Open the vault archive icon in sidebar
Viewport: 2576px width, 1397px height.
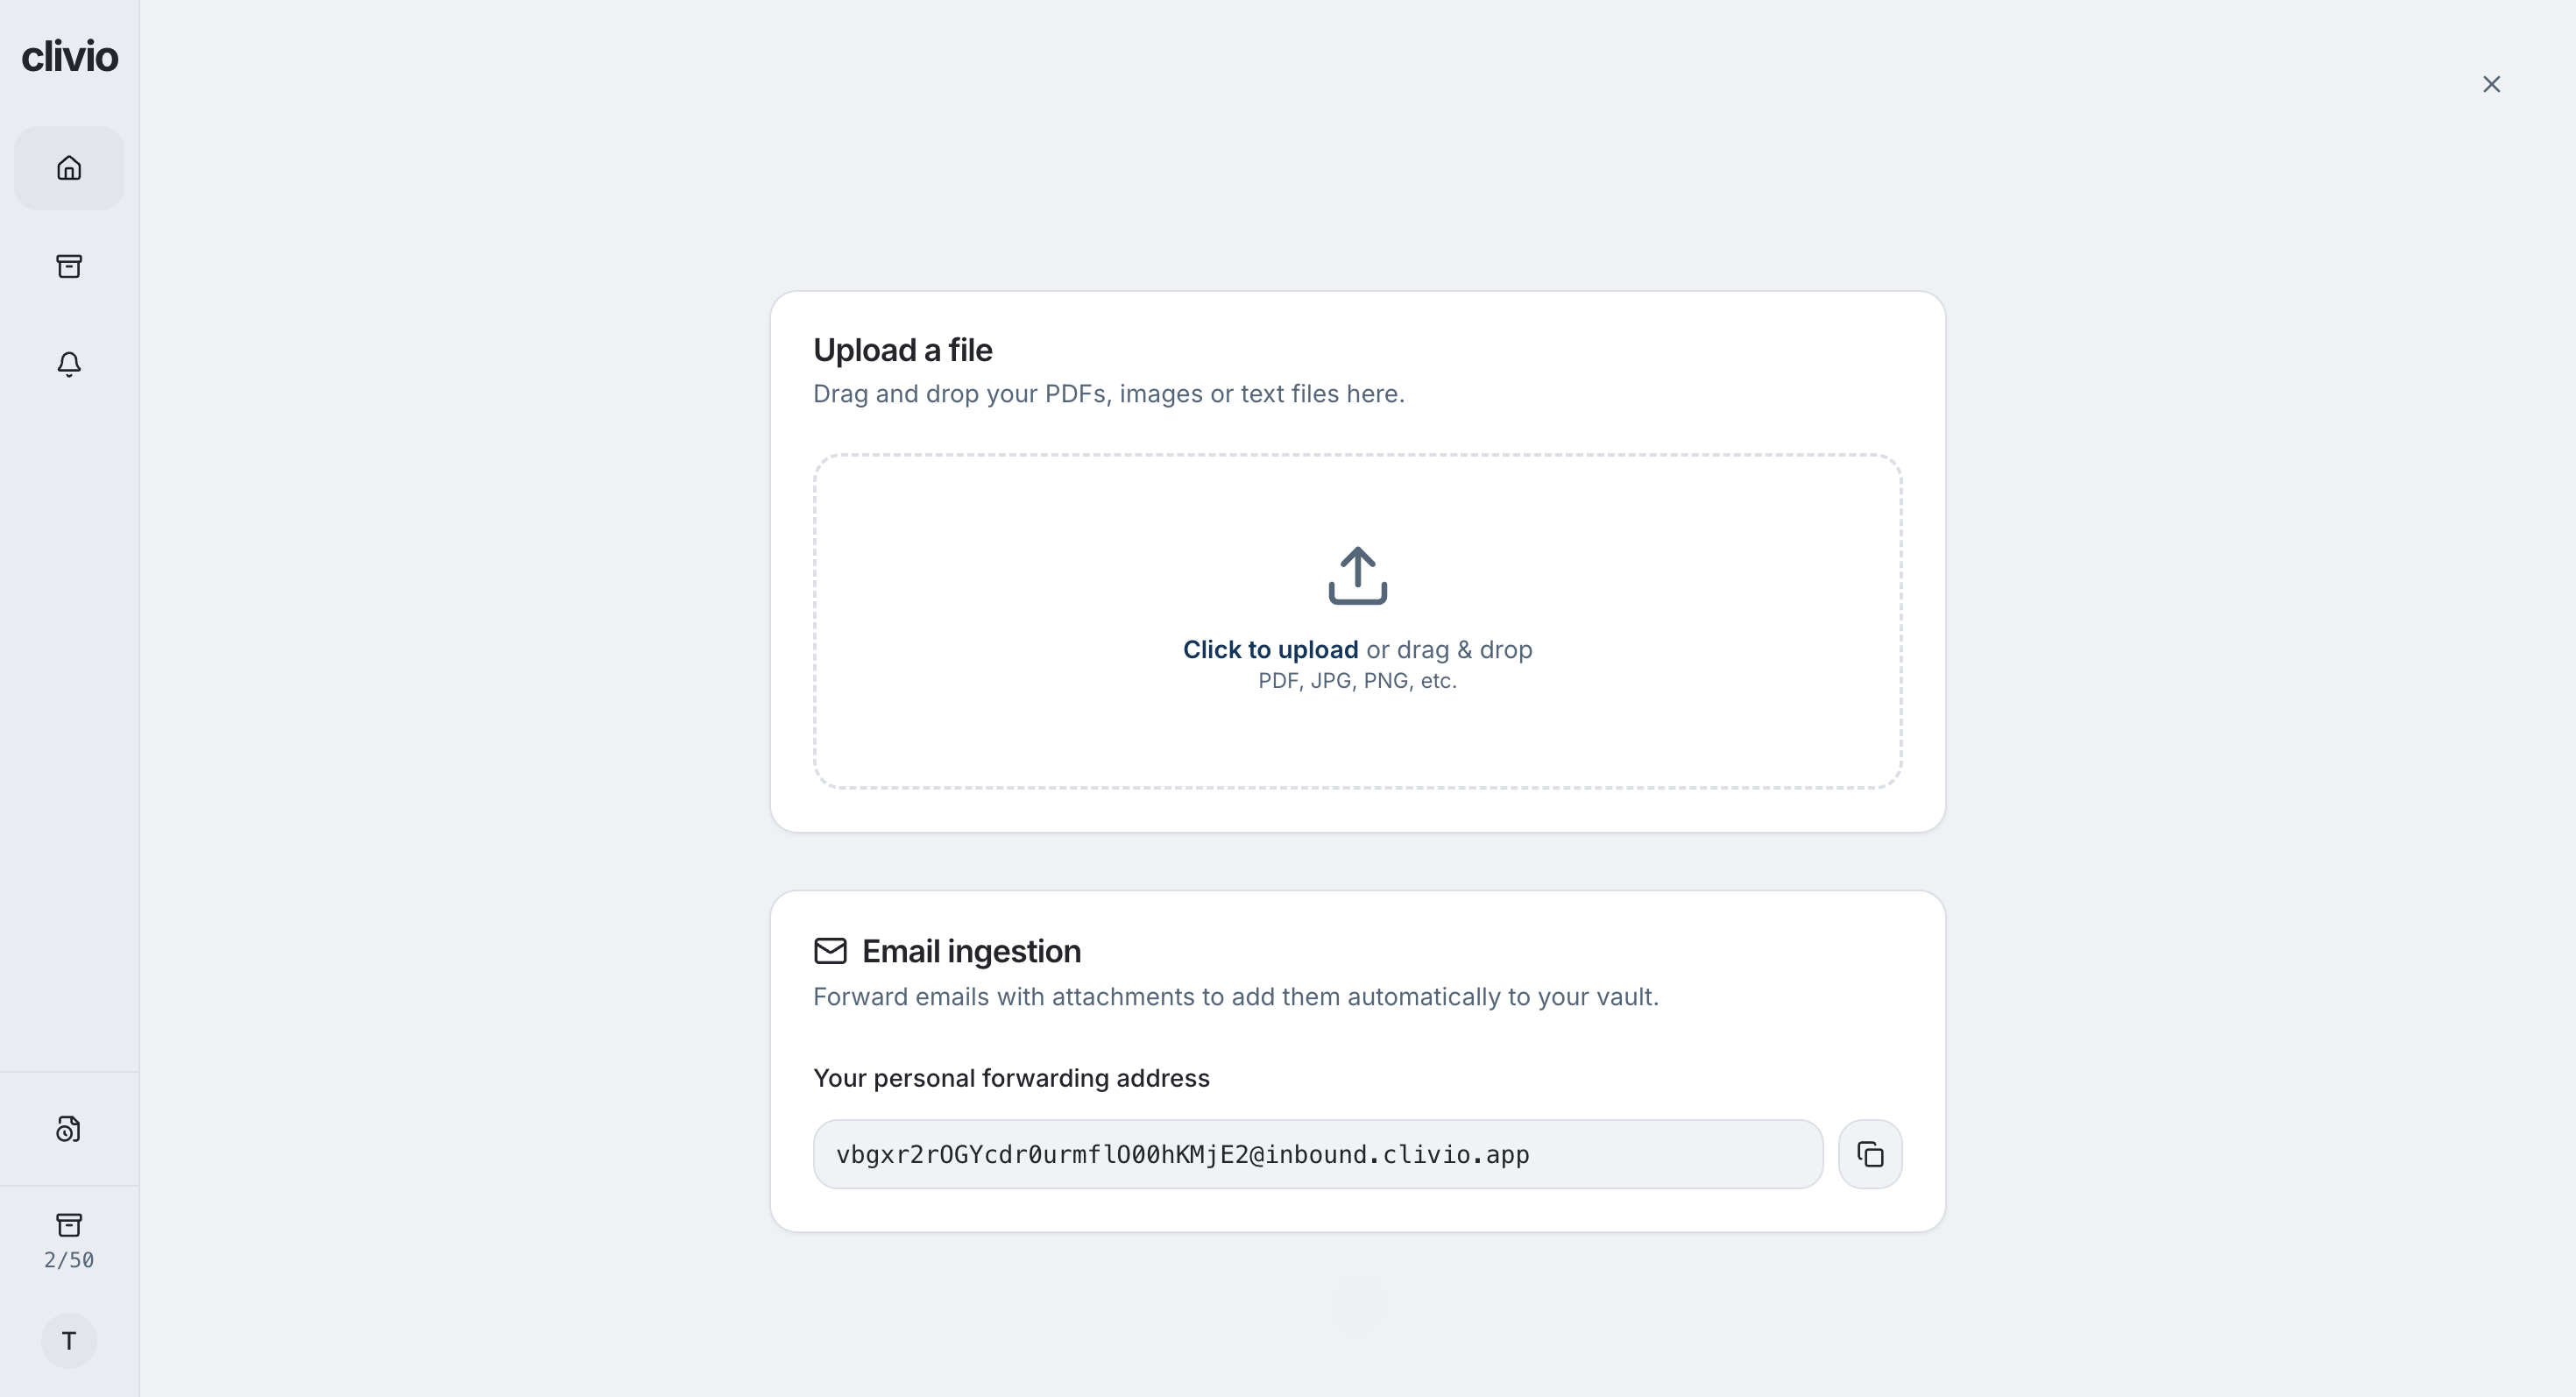pyautogui.click(x=68, y=265)
